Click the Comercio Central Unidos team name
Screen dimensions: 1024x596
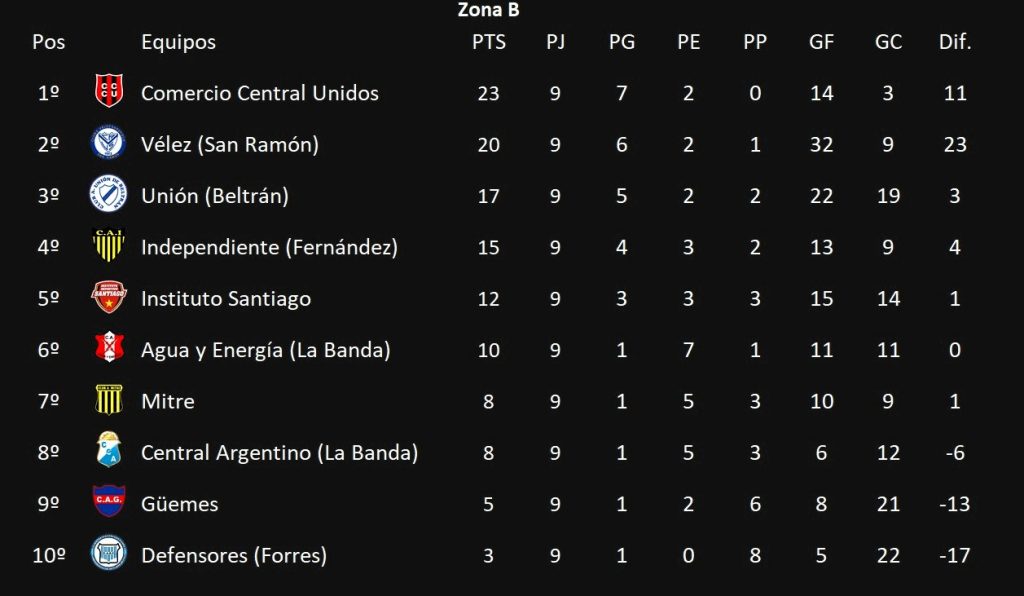[260, 93]
